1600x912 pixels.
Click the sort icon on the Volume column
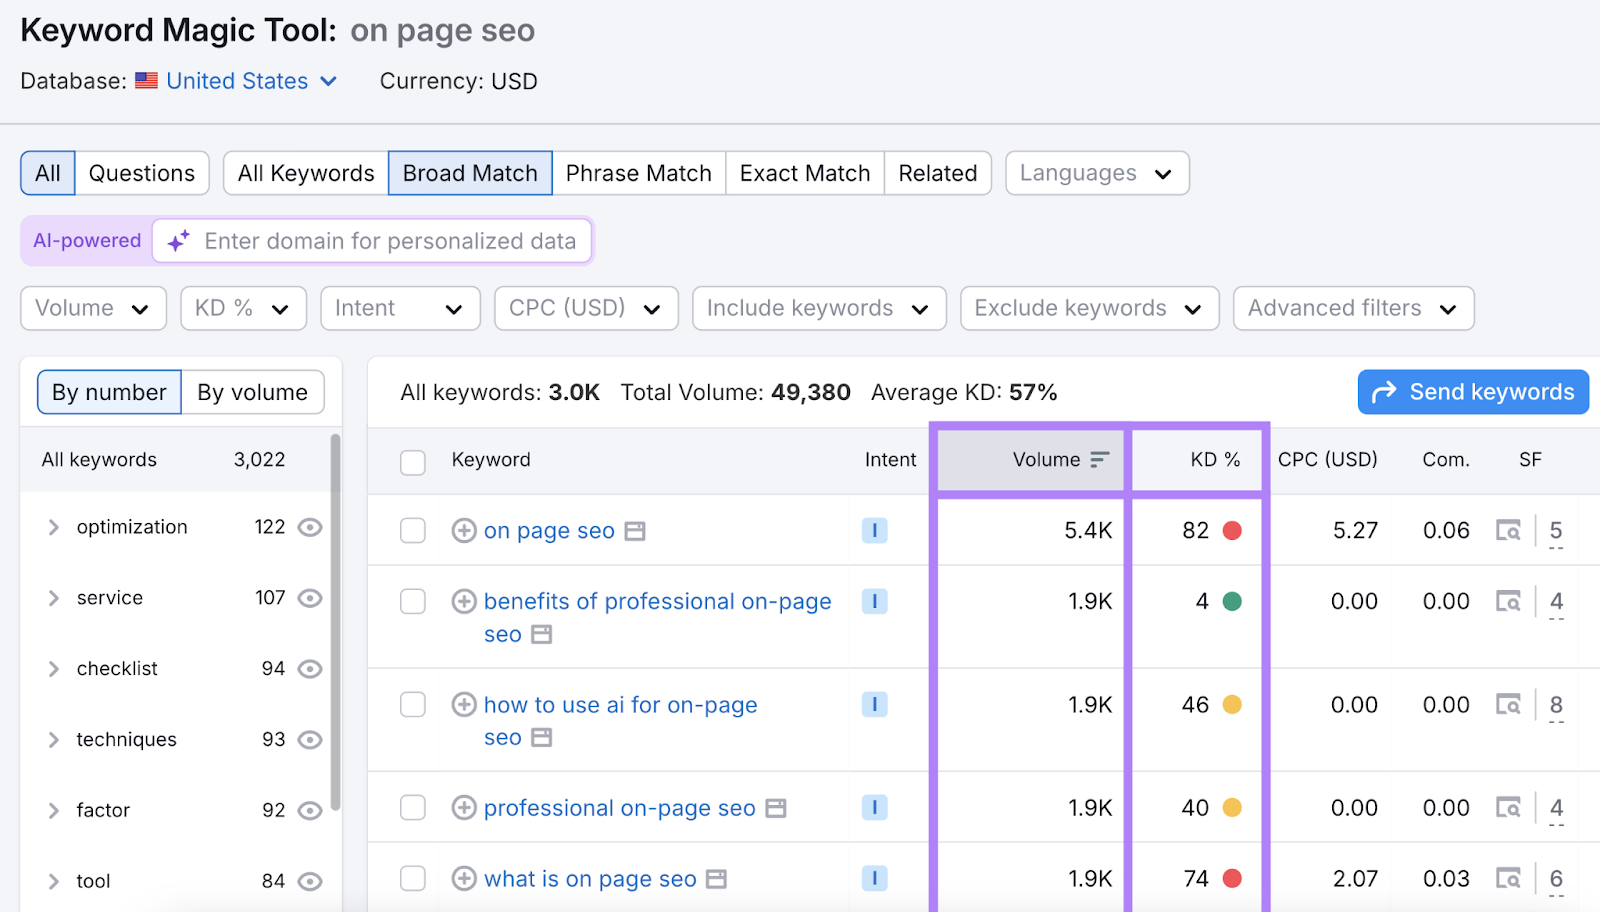coord(1098,459)
